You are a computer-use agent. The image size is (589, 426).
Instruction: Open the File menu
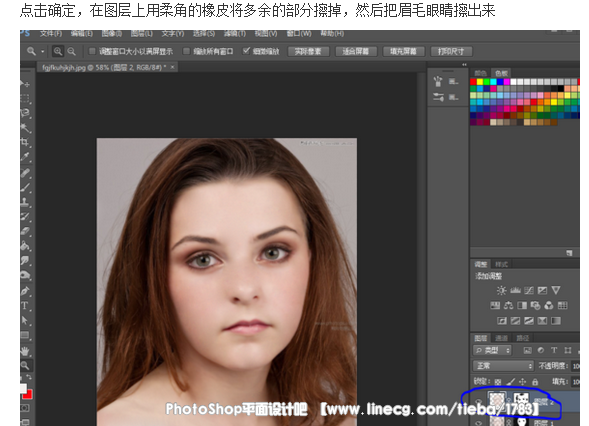pyautogui.click(x=51, y=34)
